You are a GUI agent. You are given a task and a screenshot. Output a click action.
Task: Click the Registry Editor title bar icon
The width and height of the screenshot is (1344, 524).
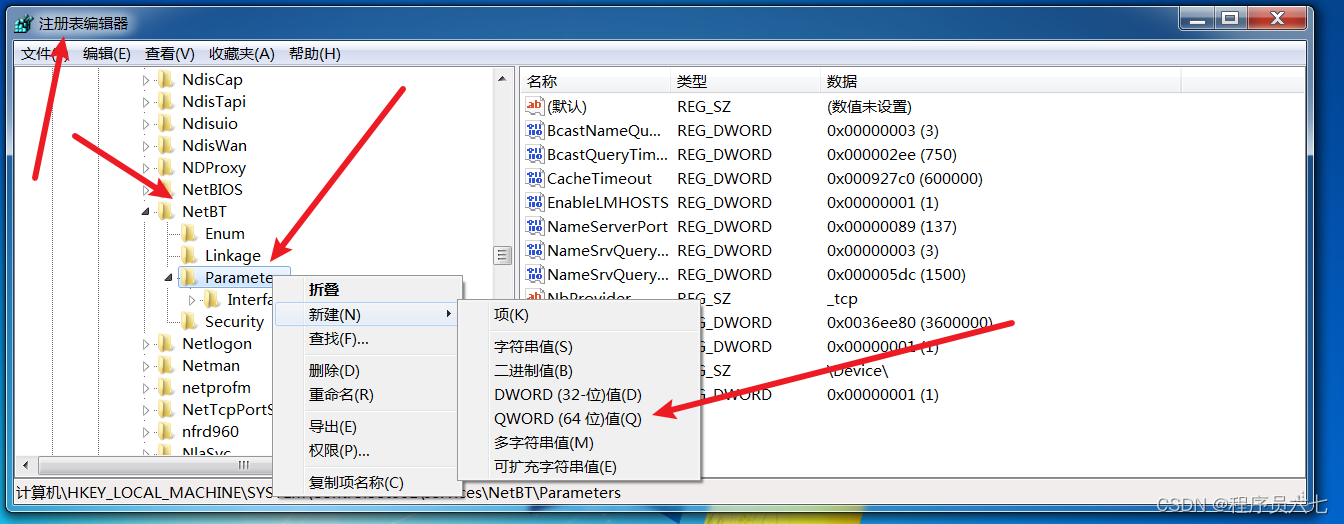24,23
